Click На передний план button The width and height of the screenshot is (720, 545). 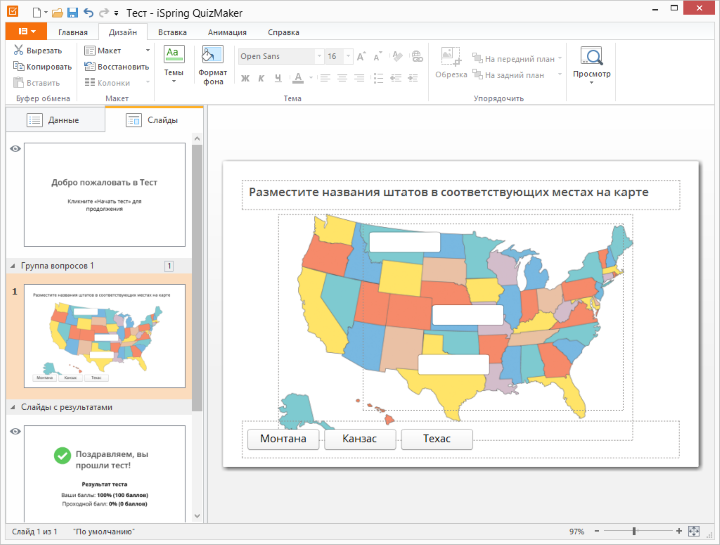point(513,58)
